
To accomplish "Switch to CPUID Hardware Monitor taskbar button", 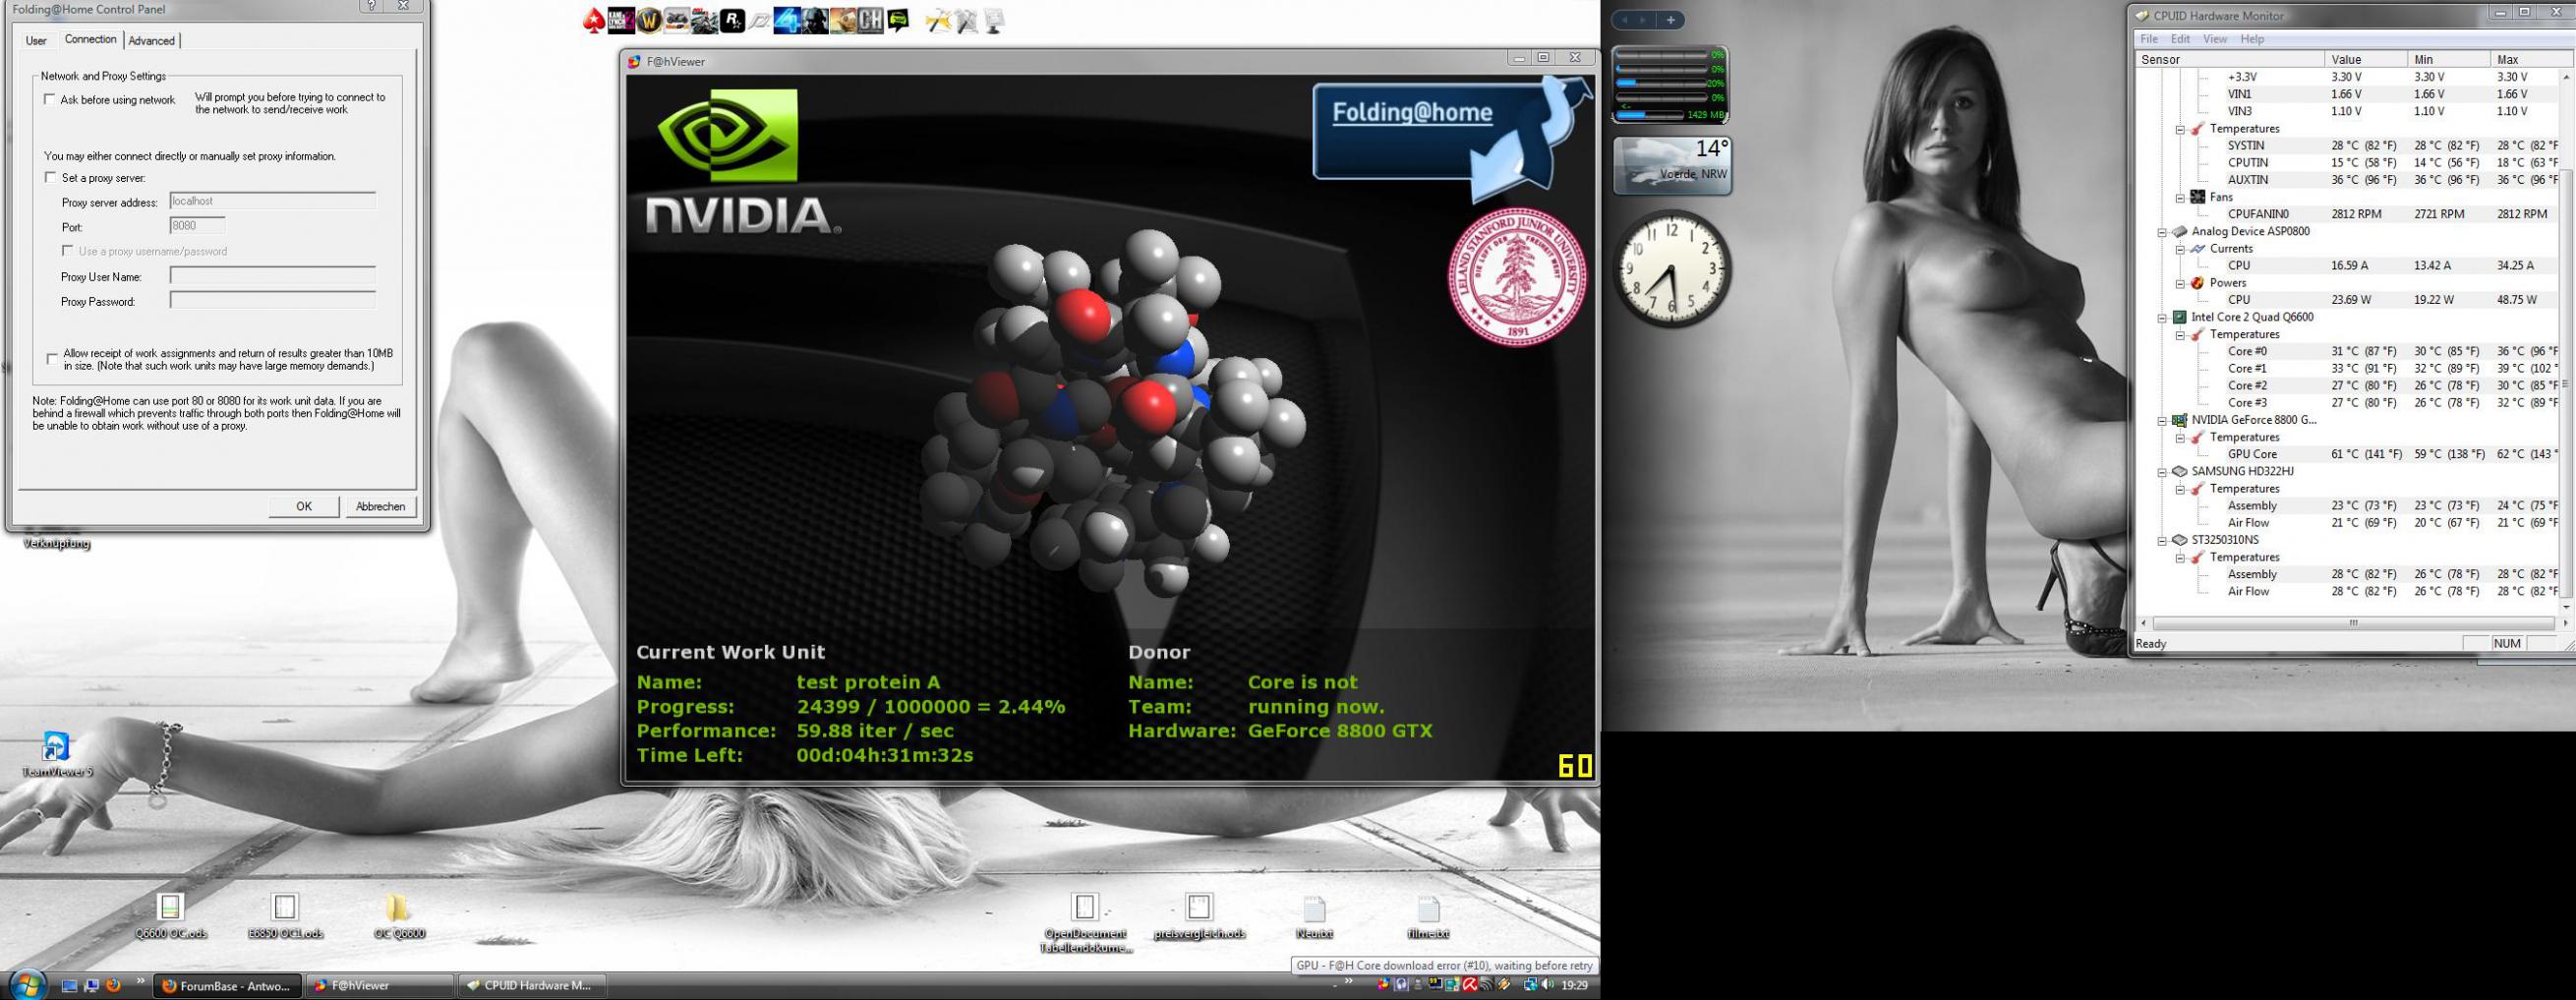I will pos(532,986).
